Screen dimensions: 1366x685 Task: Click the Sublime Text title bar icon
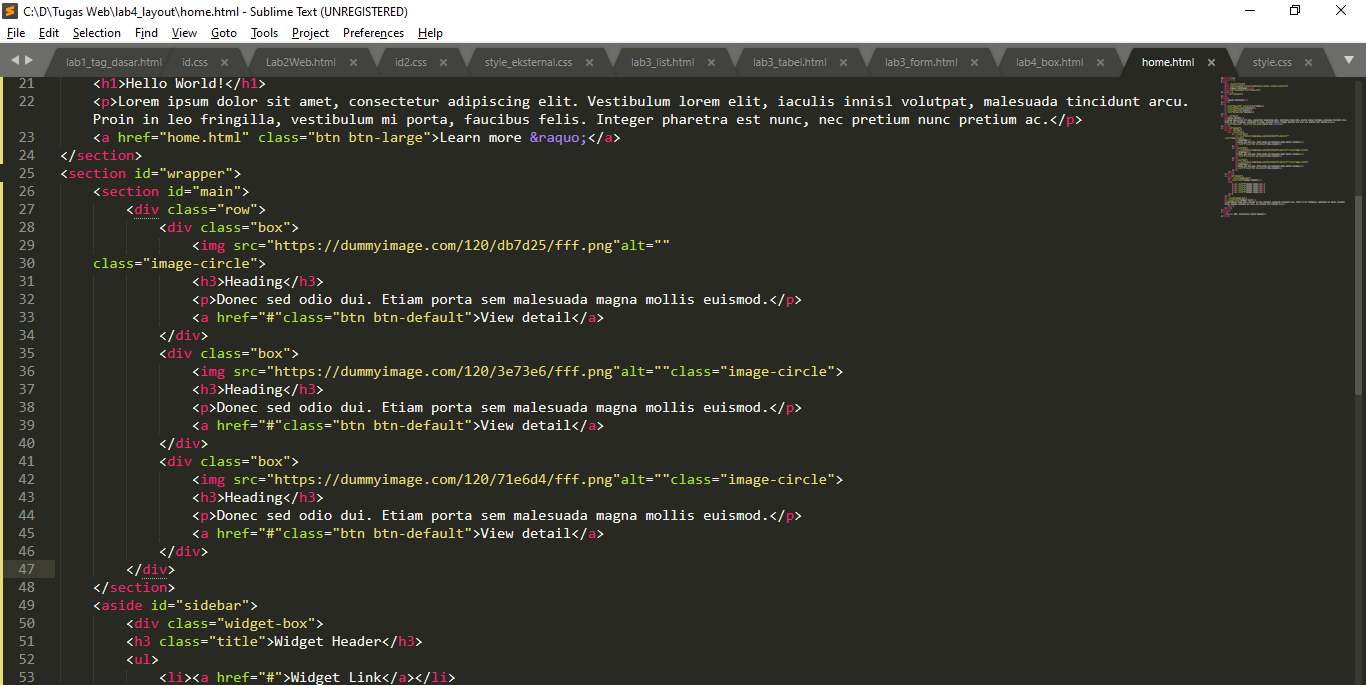tap(10, 11)
